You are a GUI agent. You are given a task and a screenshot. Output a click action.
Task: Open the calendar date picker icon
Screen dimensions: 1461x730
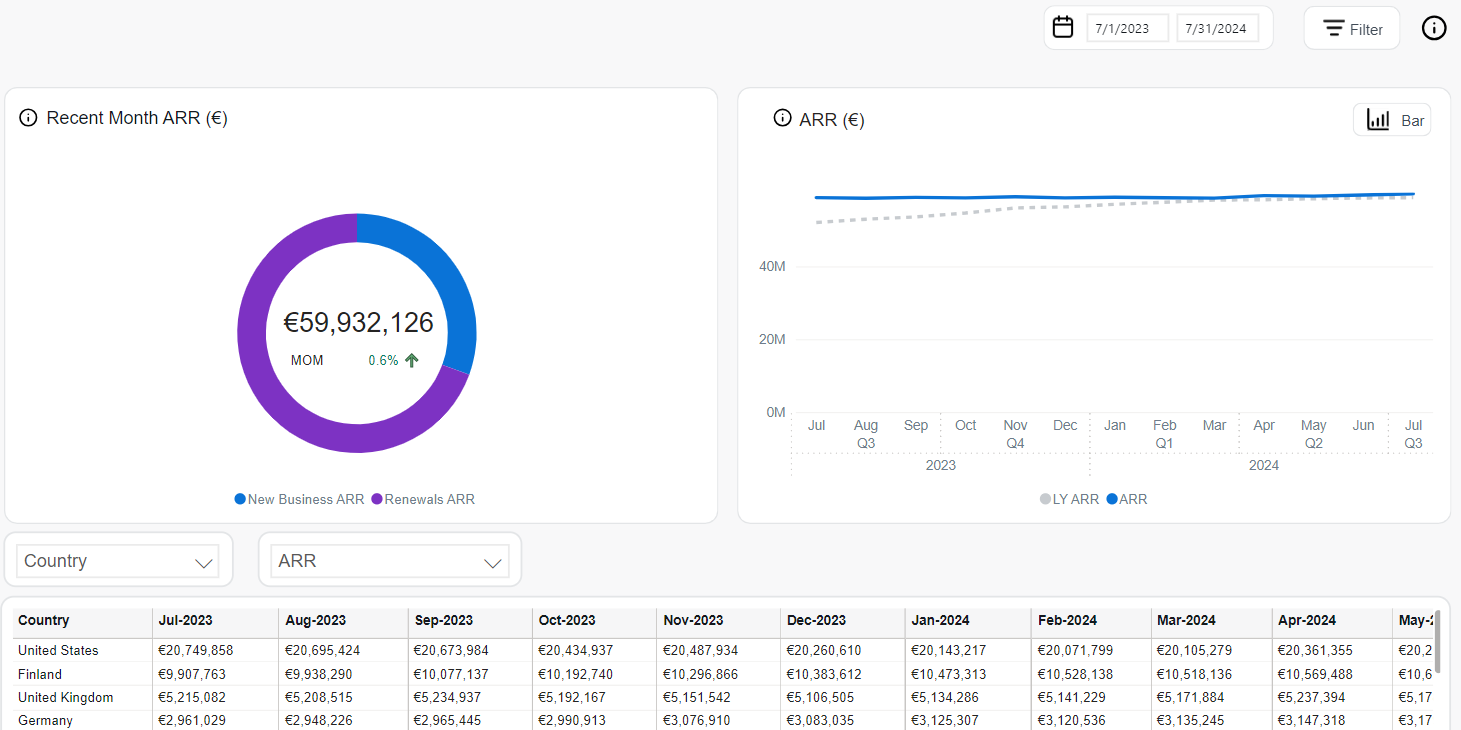point(1063,27)
